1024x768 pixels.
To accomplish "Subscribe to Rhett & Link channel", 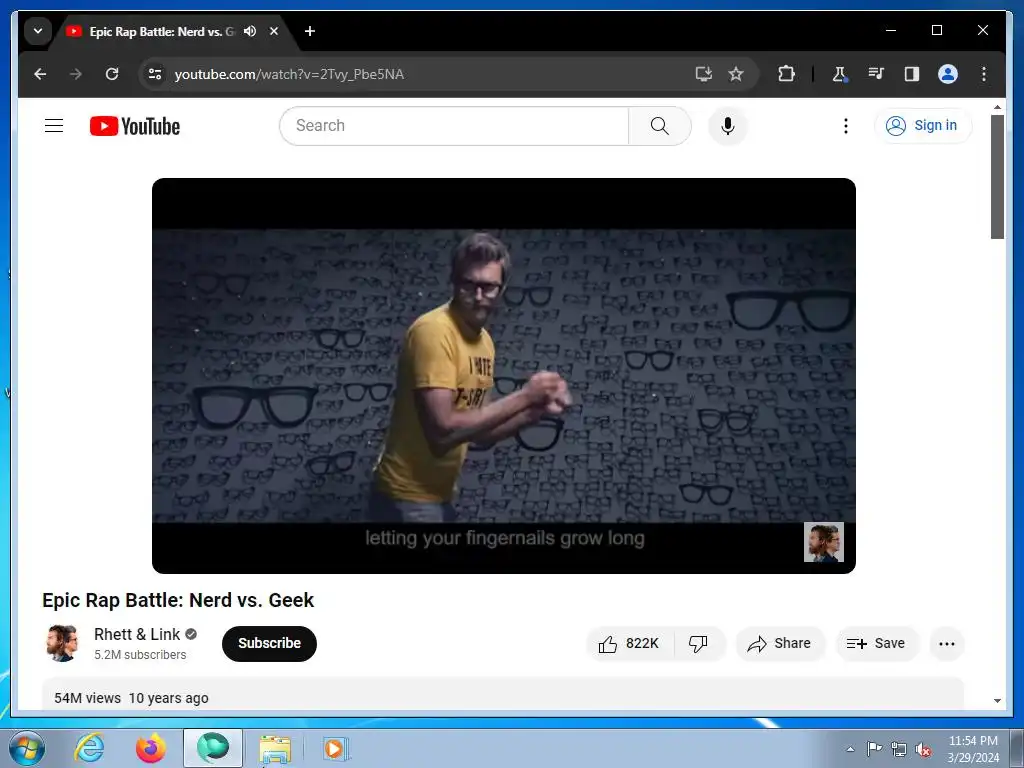I will click(269, 643).
